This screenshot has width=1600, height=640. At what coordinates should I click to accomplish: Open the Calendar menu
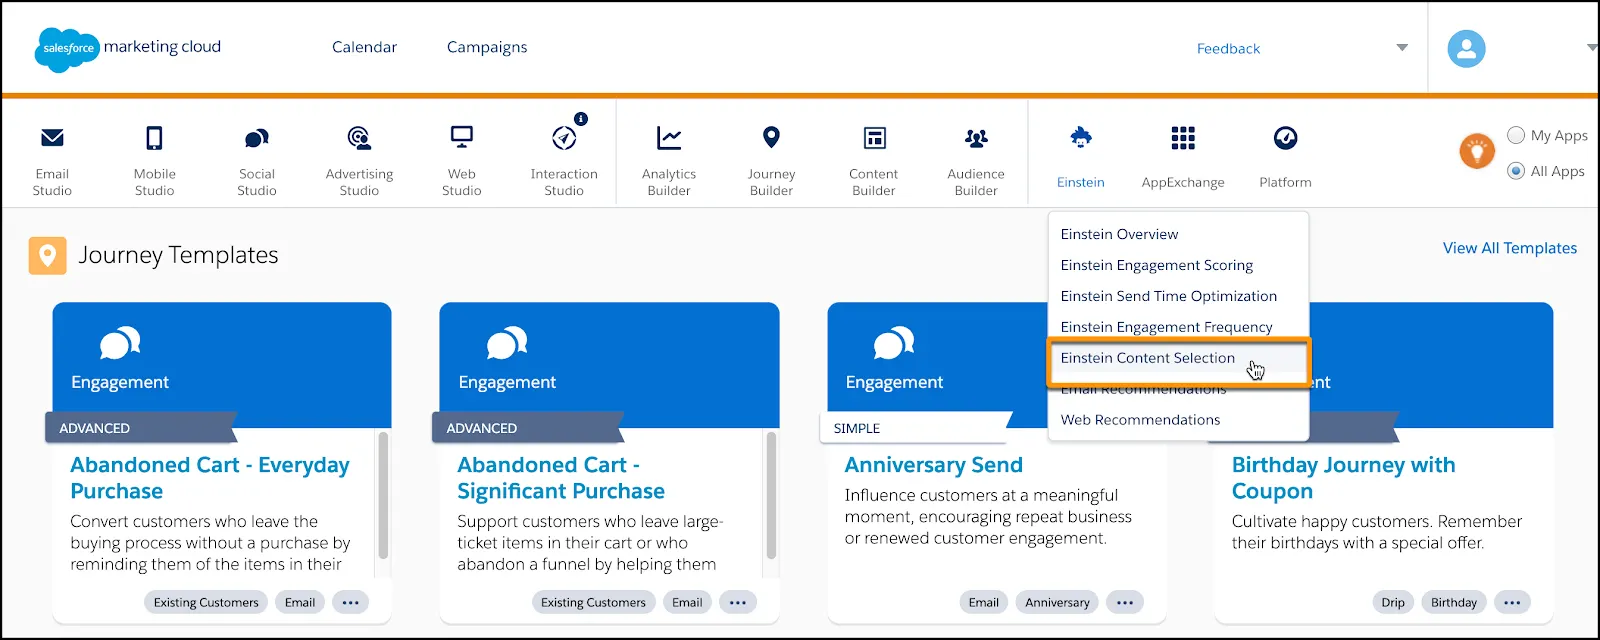point(364,47)
